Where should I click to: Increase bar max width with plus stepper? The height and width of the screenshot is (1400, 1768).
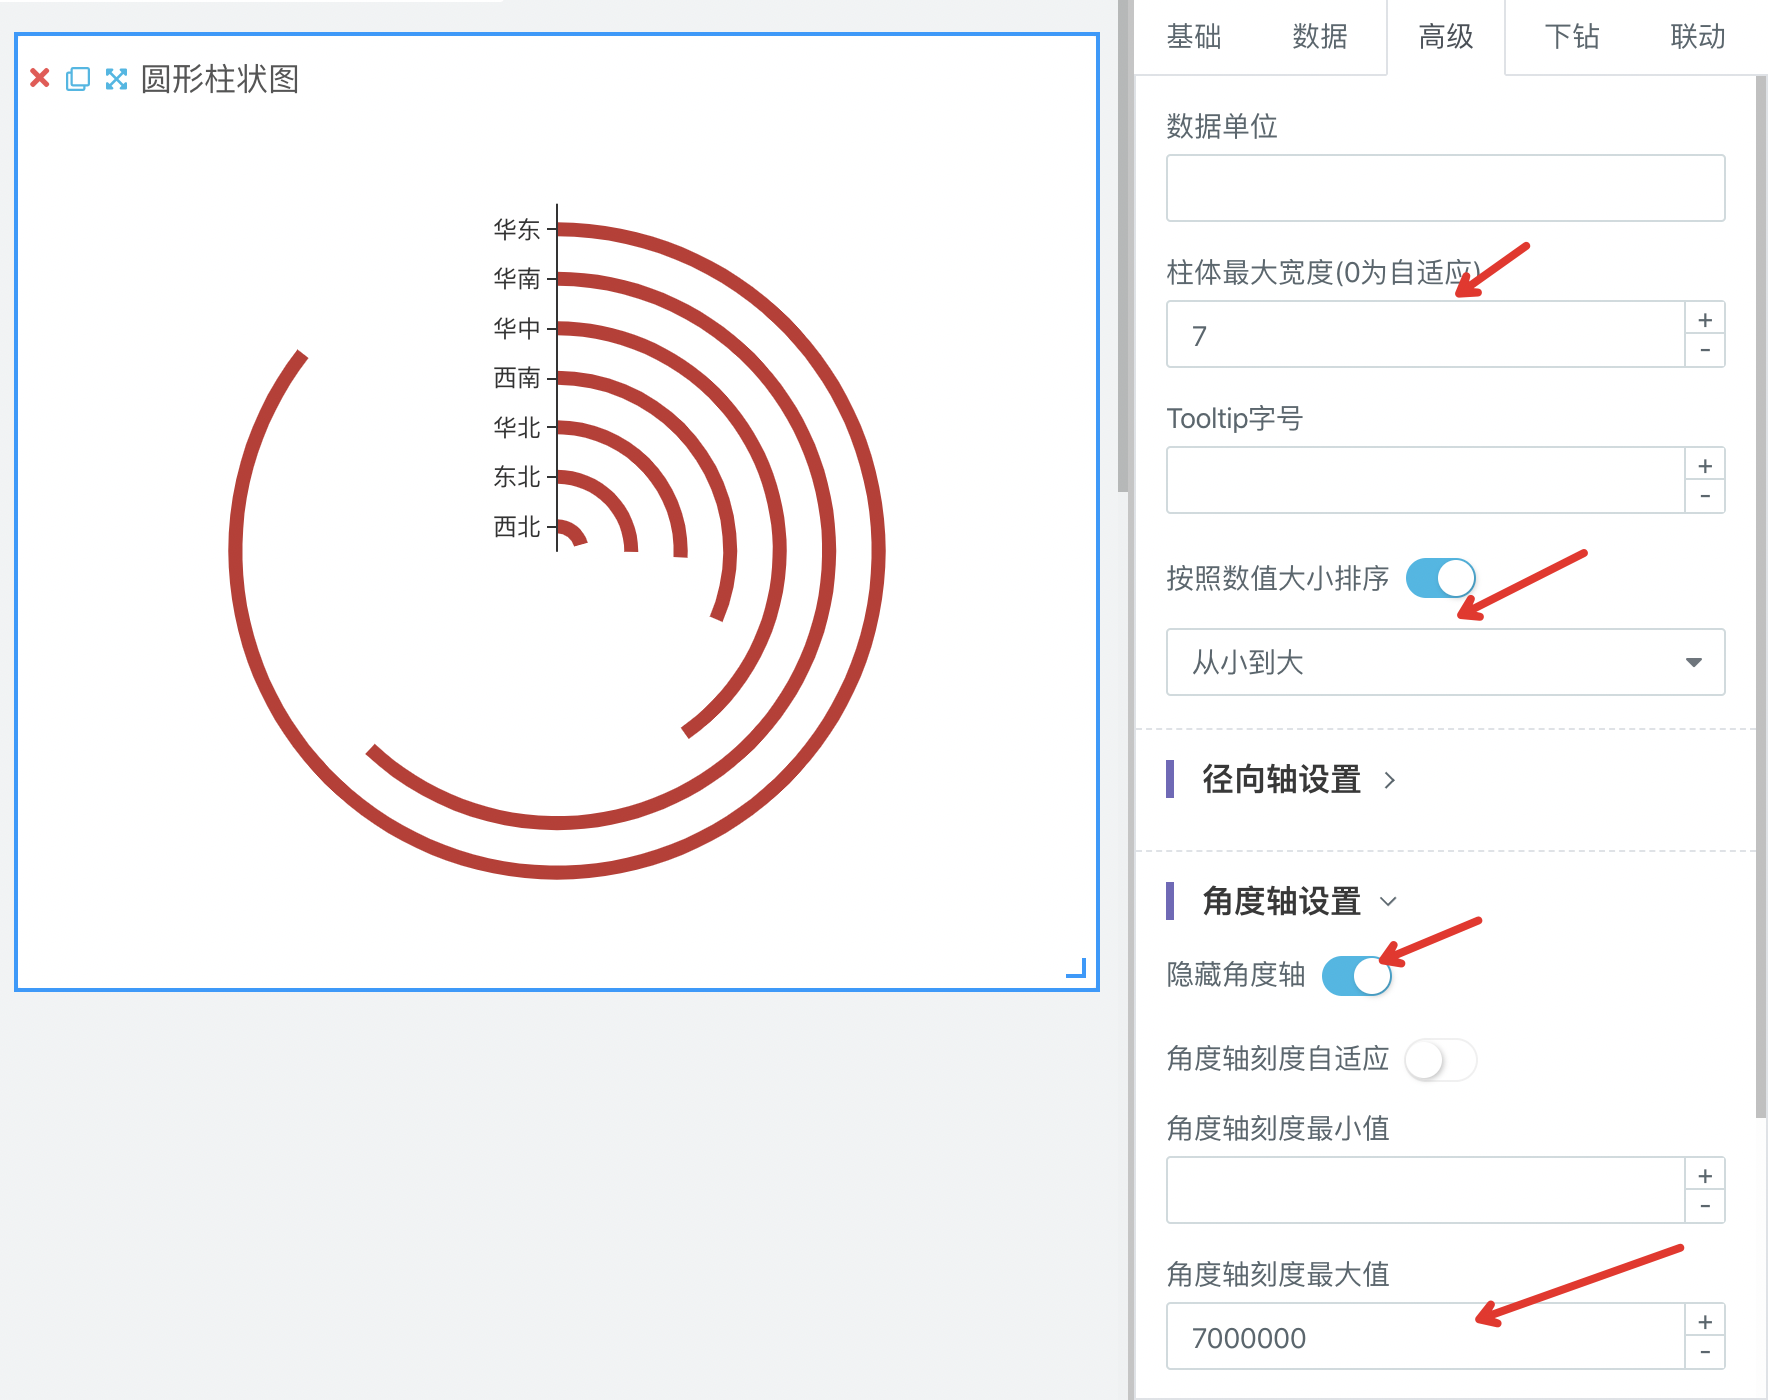pos(1705,320)
